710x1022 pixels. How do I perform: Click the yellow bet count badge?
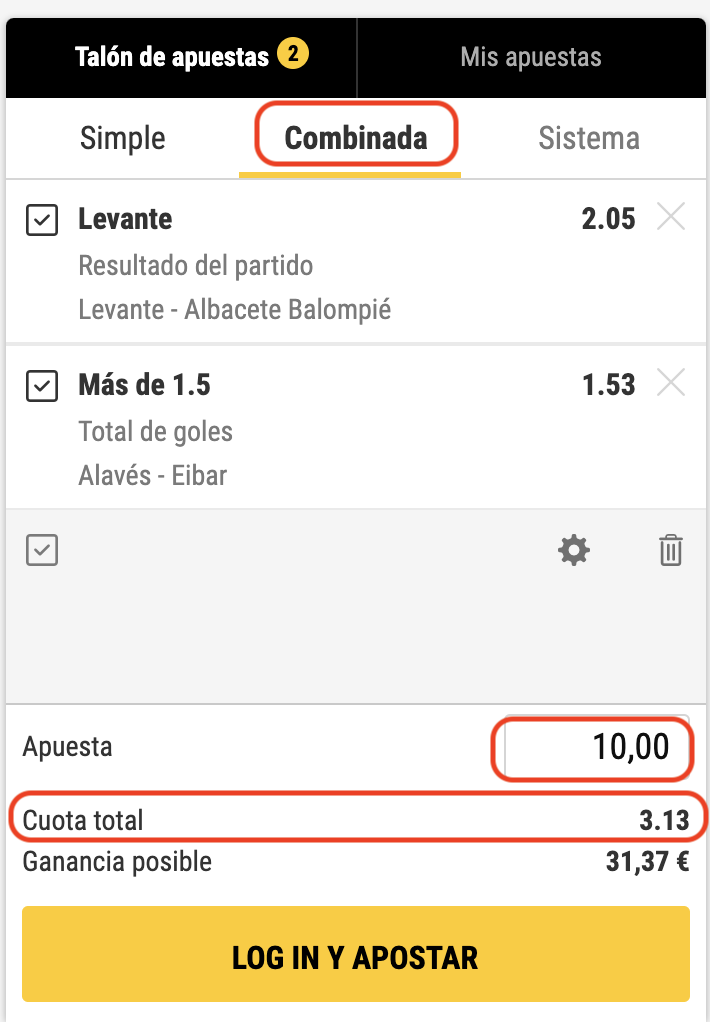[x=293, y=54]
